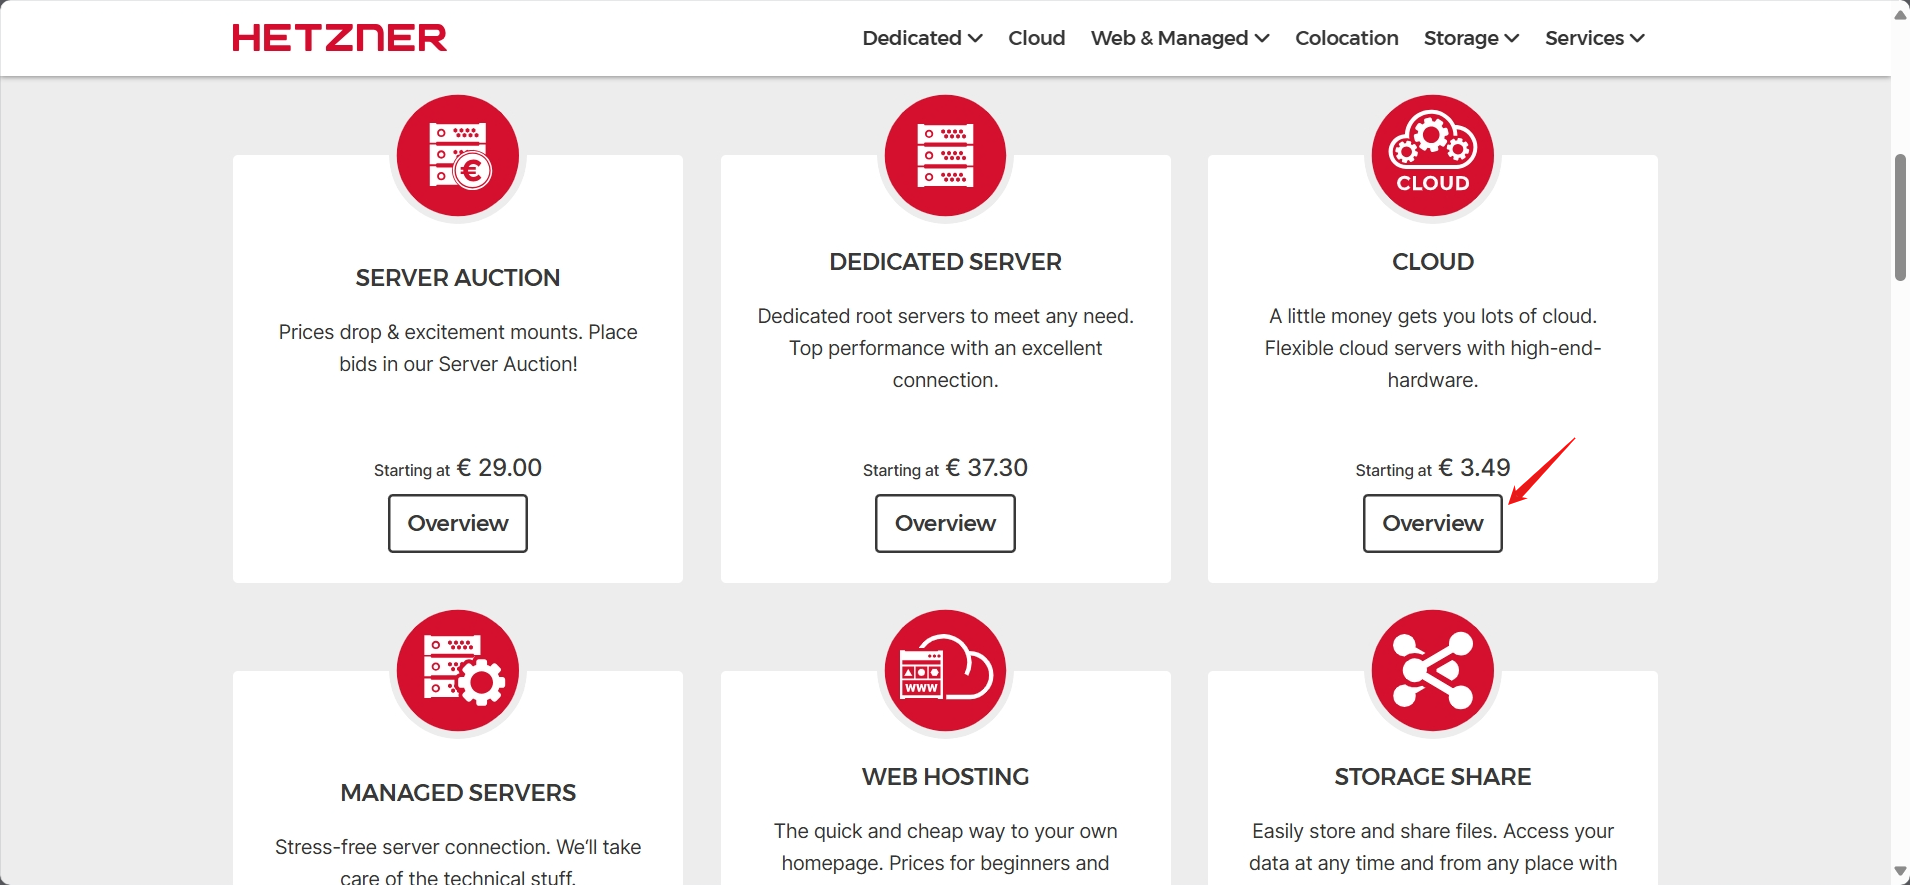Open the Colocation navigation item
The height and width of the screenshot is (885, 1910).
coord(1346,38)
